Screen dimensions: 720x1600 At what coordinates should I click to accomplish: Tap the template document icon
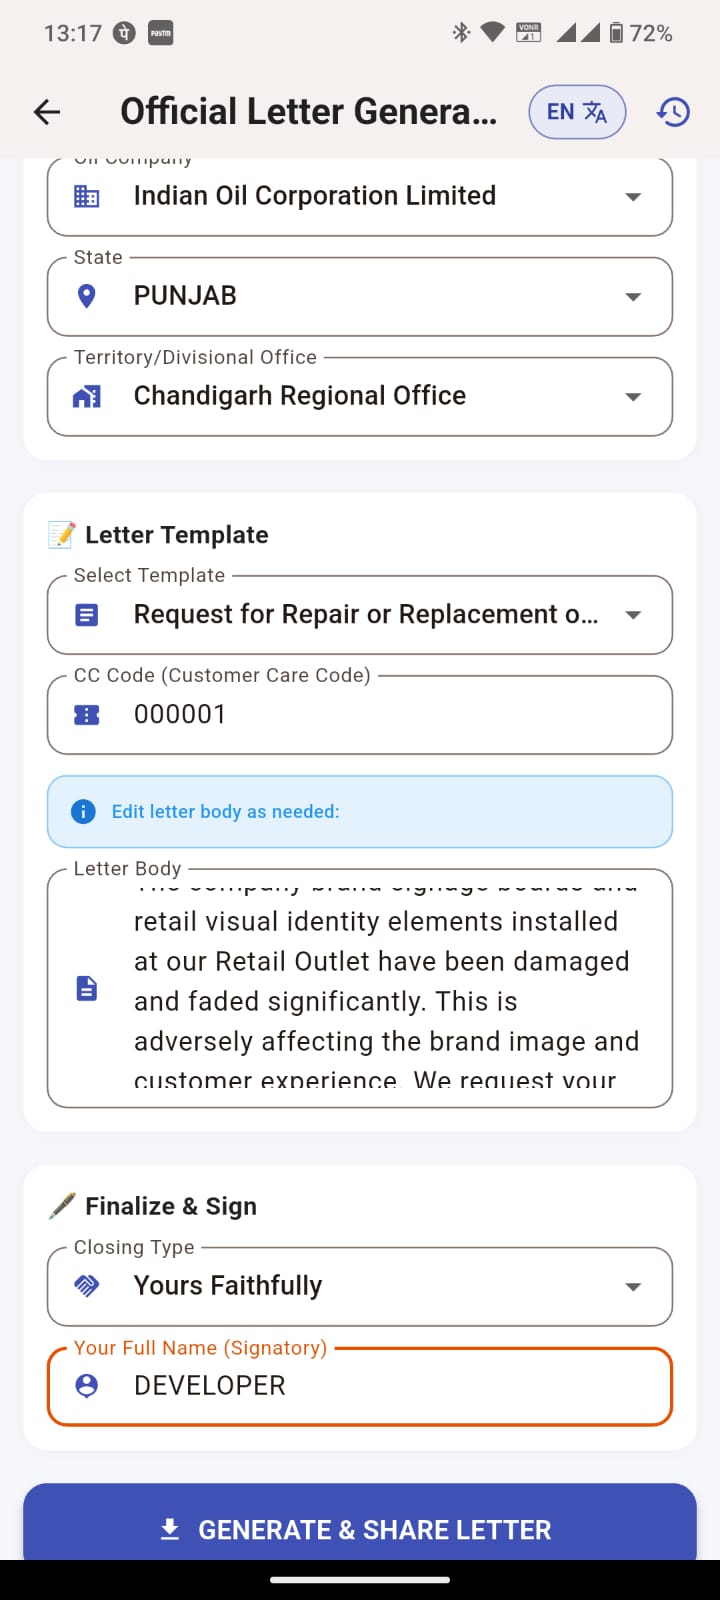point(87,615)
